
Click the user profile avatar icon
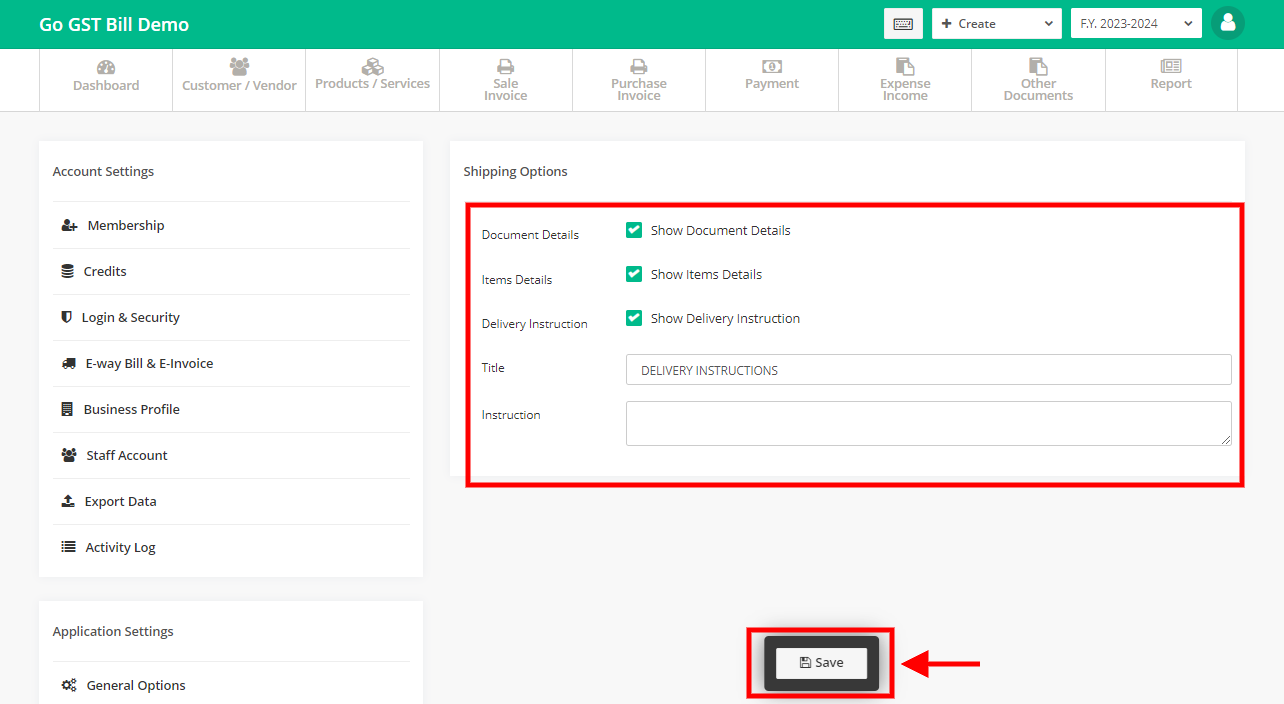pyautogui.click(x=1227, y=23)
